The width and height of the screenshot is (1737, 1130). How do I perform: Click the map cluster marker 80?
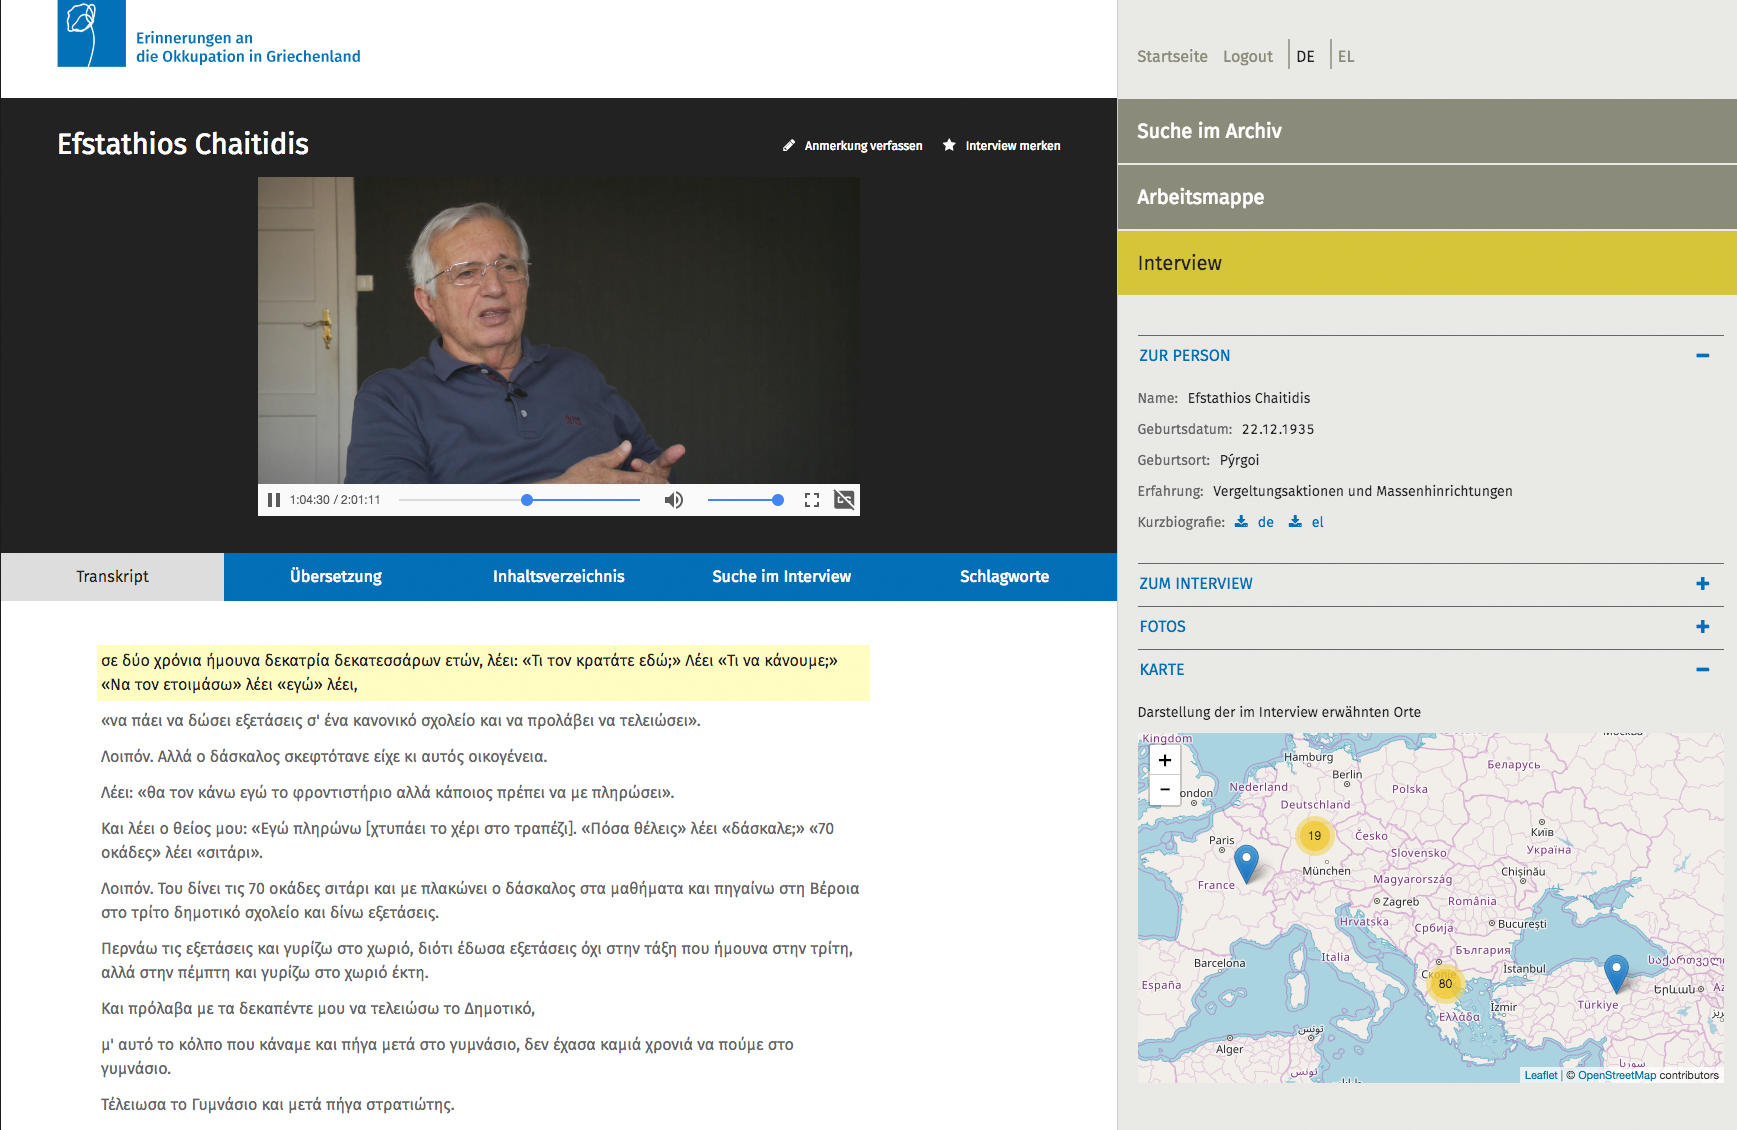tap(1445, 984)
